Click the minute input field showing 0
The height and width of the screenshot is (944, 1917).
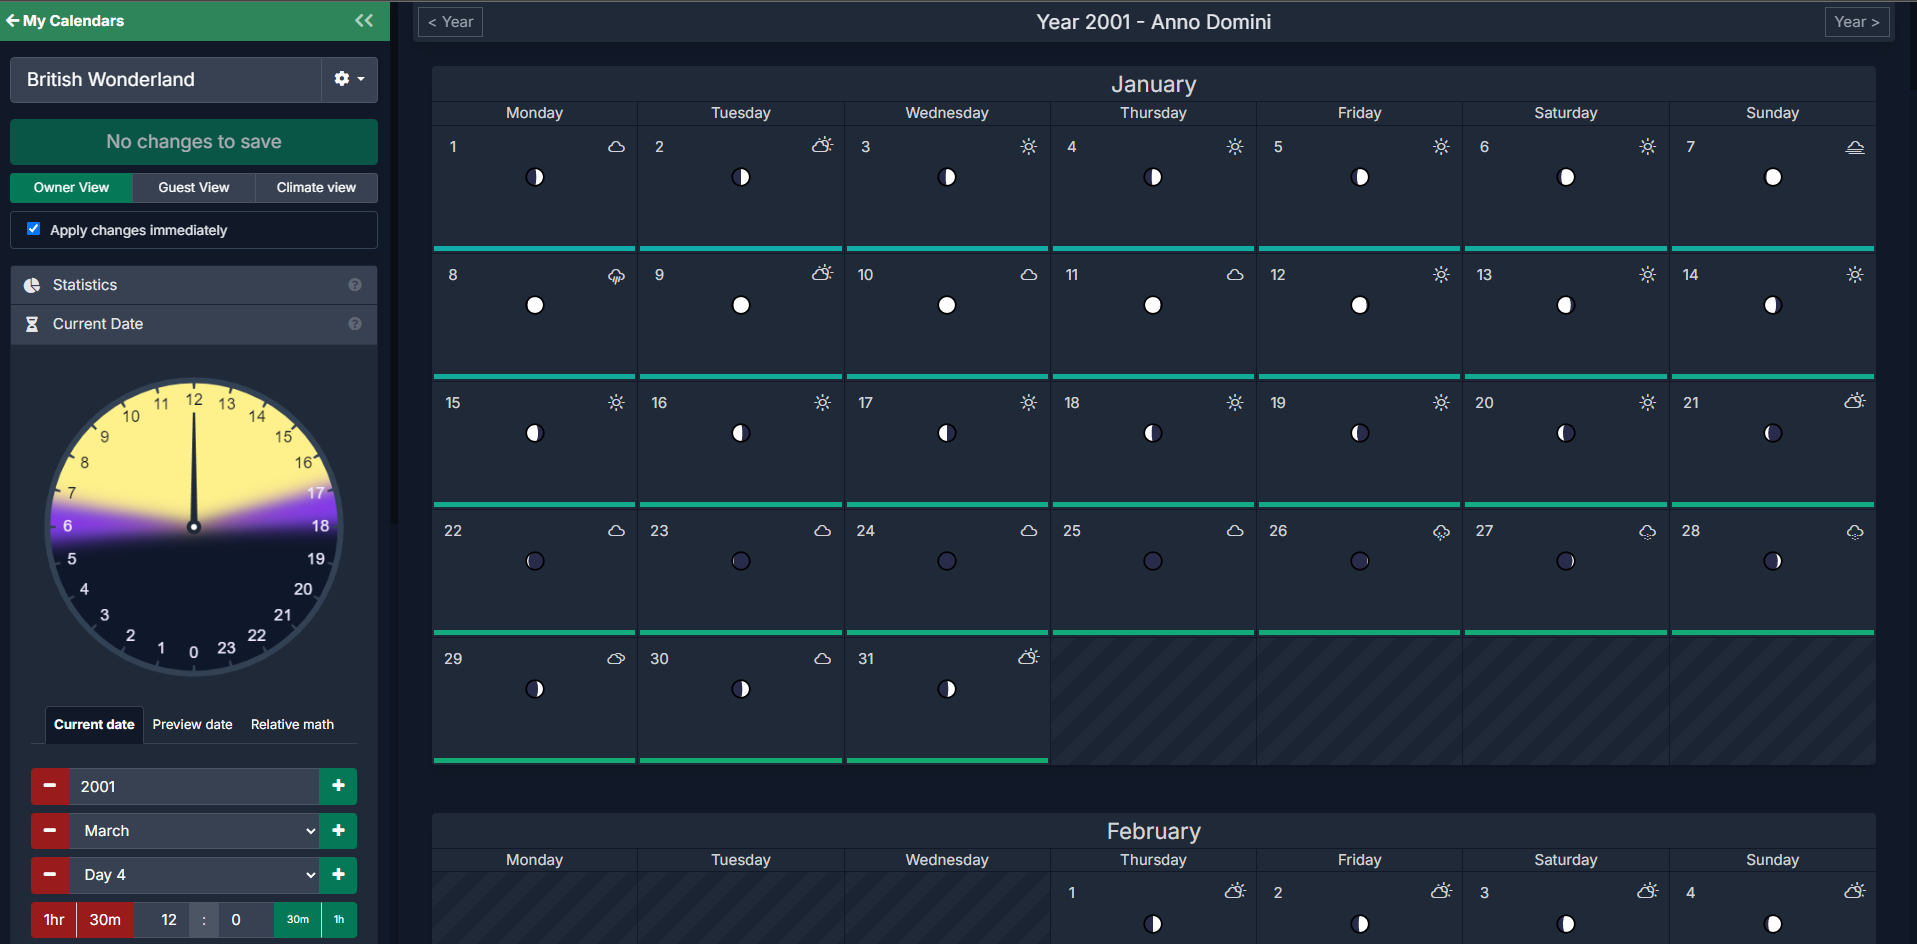tap(245, 920)
